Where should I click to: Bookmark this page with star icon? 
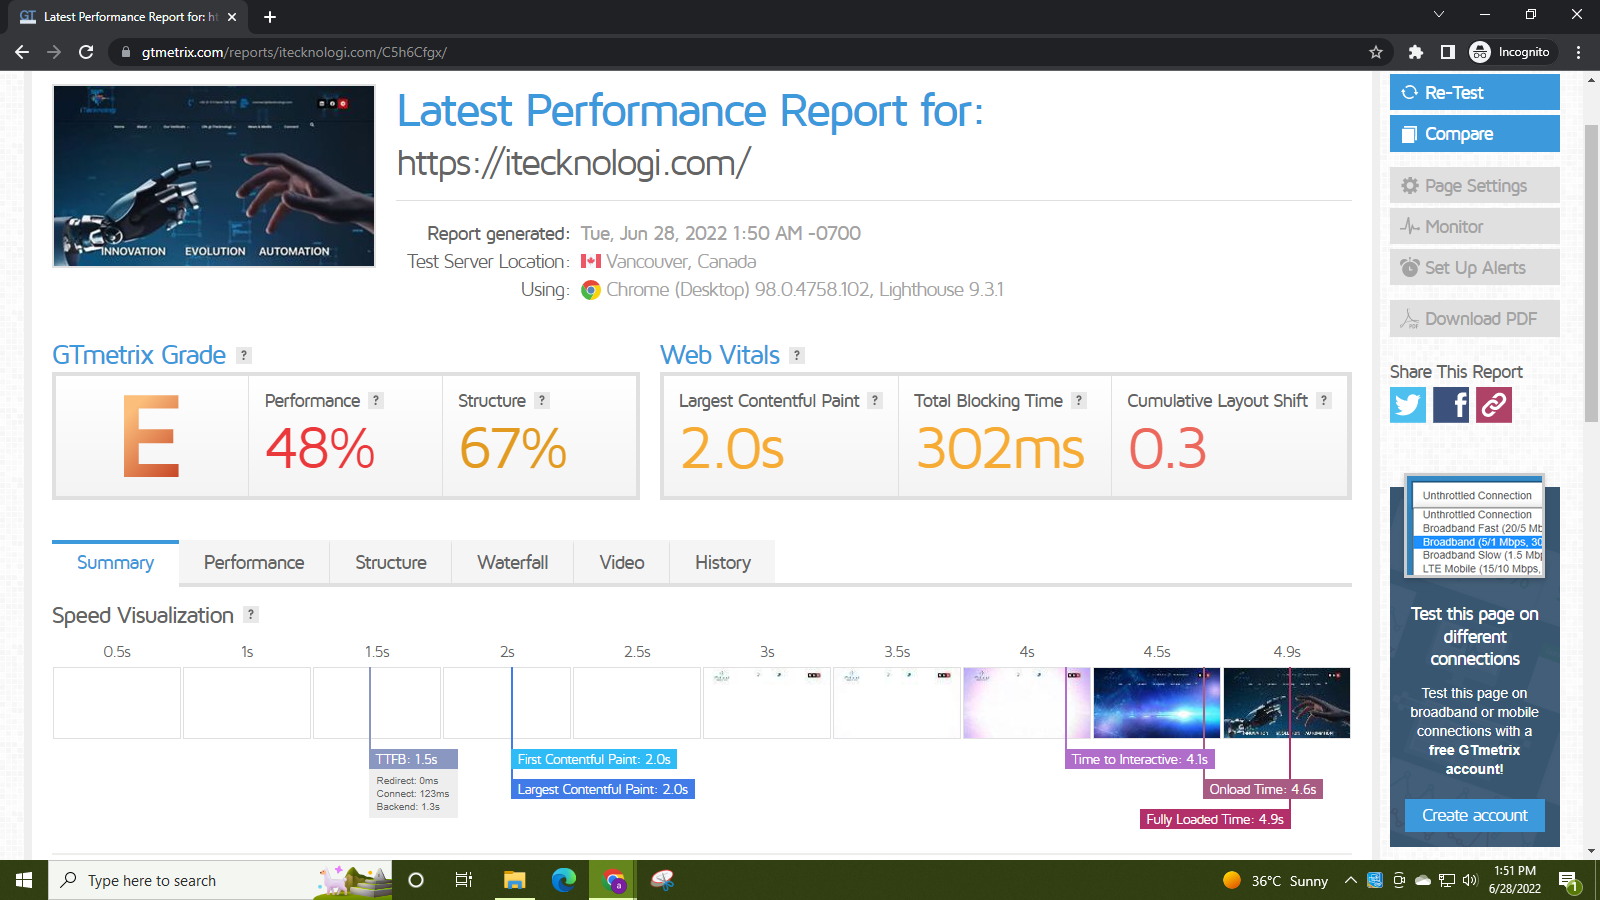click(x=1376, y=52)
